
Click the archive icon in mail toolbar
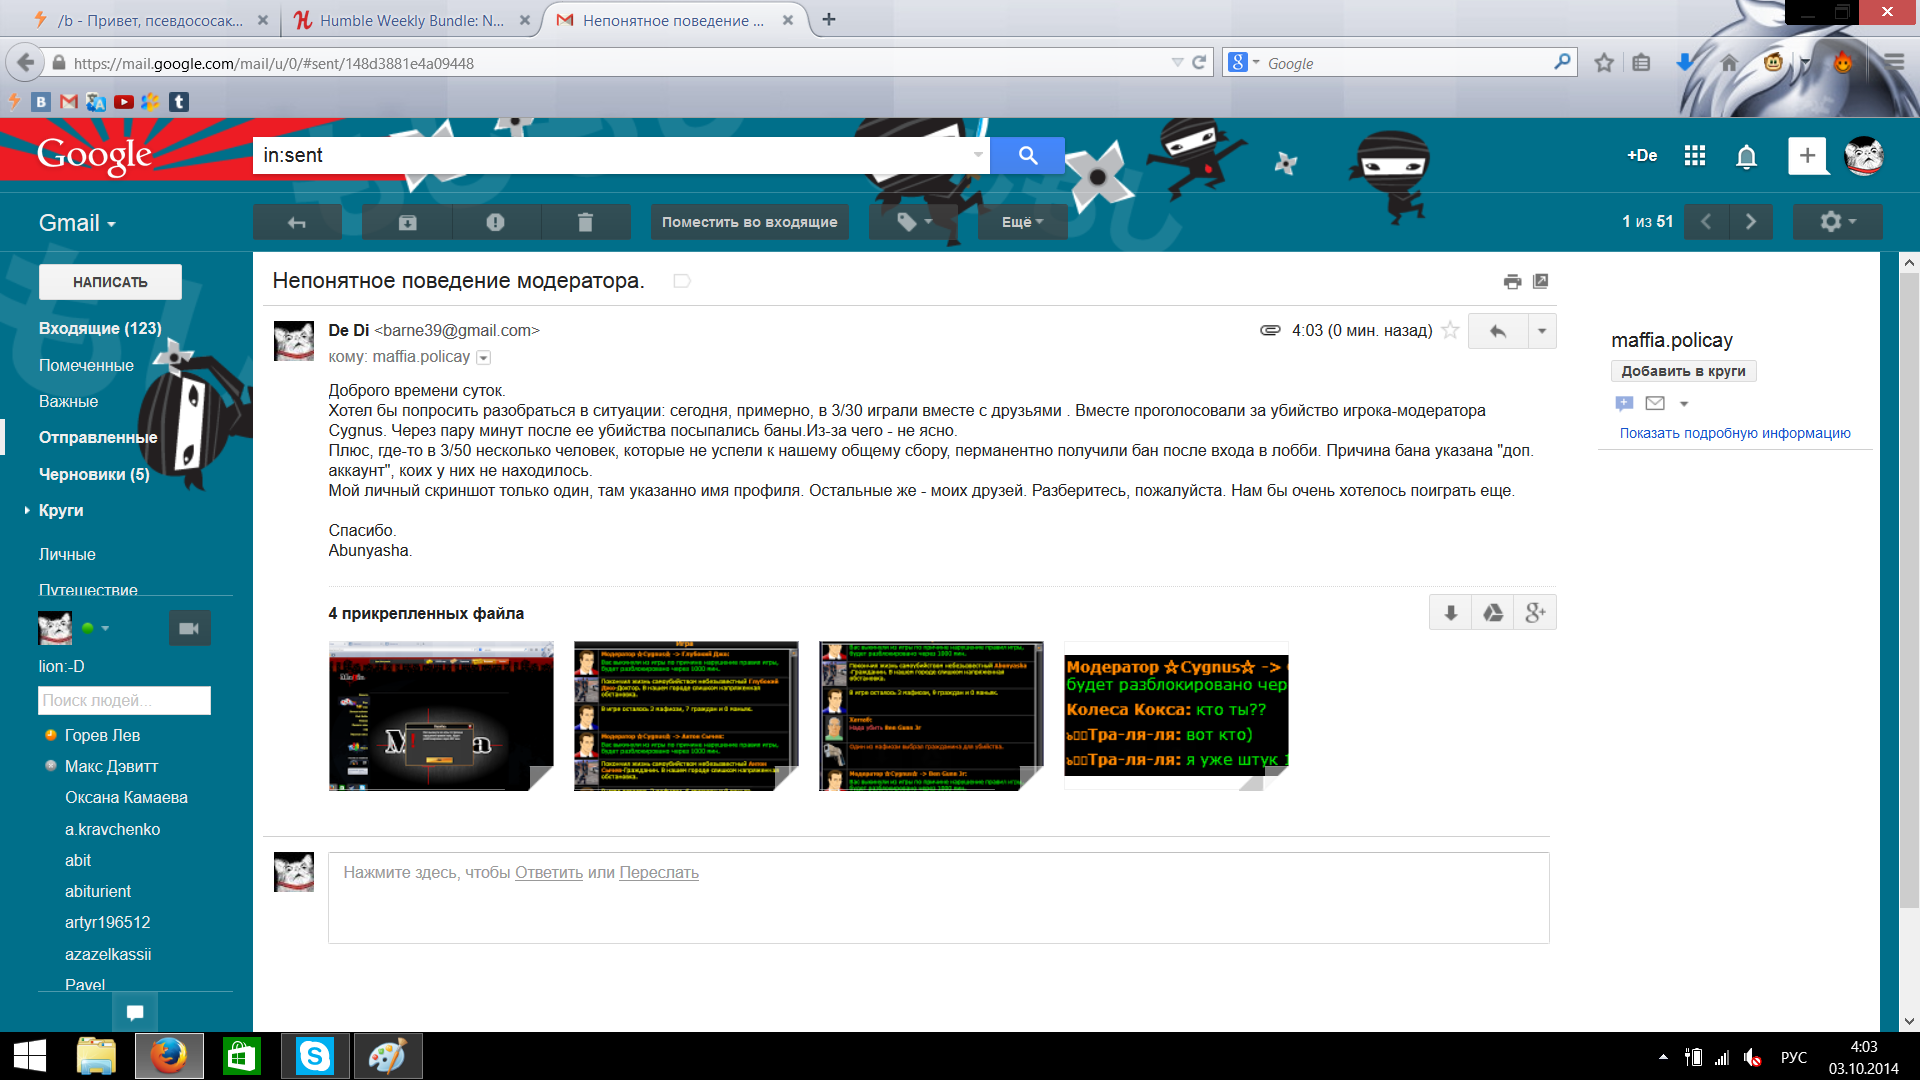click(407, 222)
